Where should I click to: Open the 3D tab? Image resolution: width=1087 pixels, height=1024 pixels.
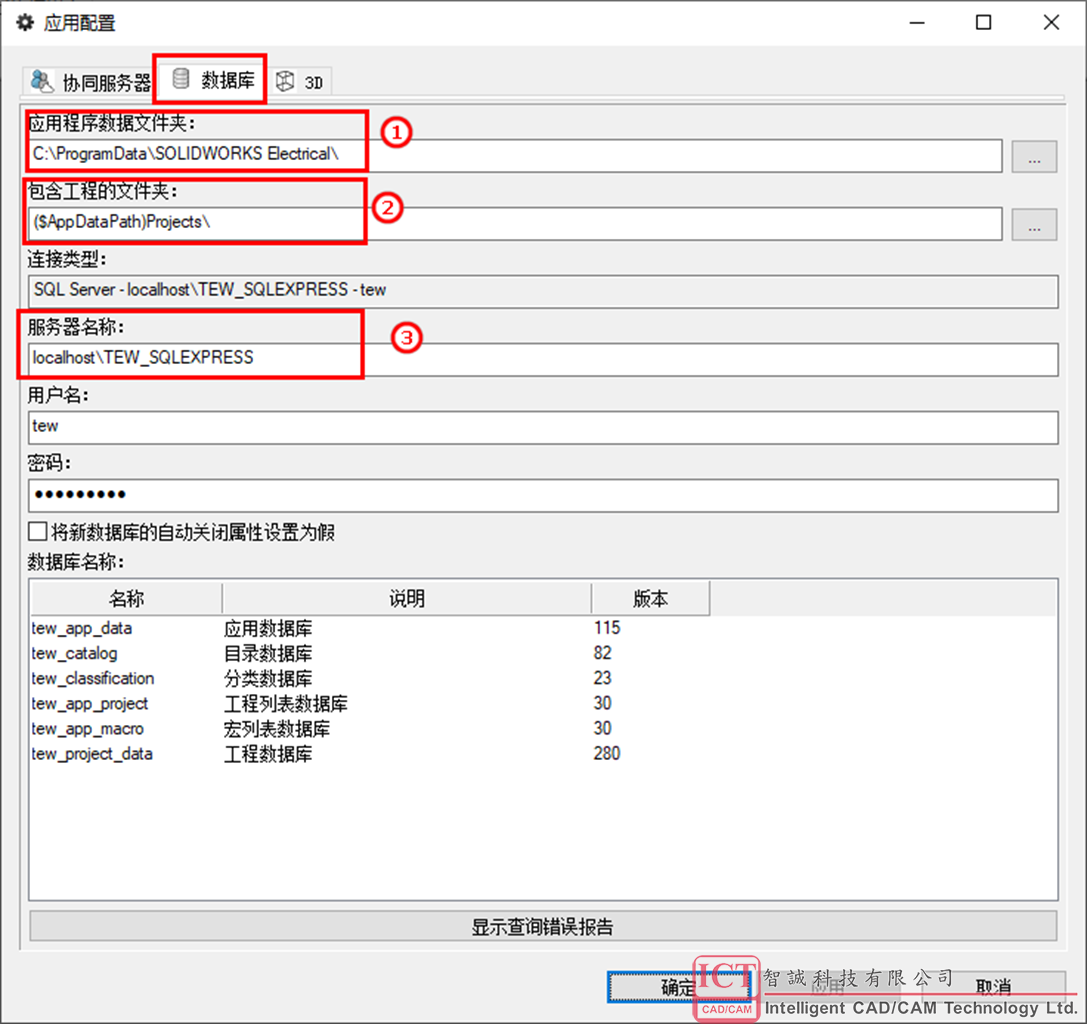[300, 83]
